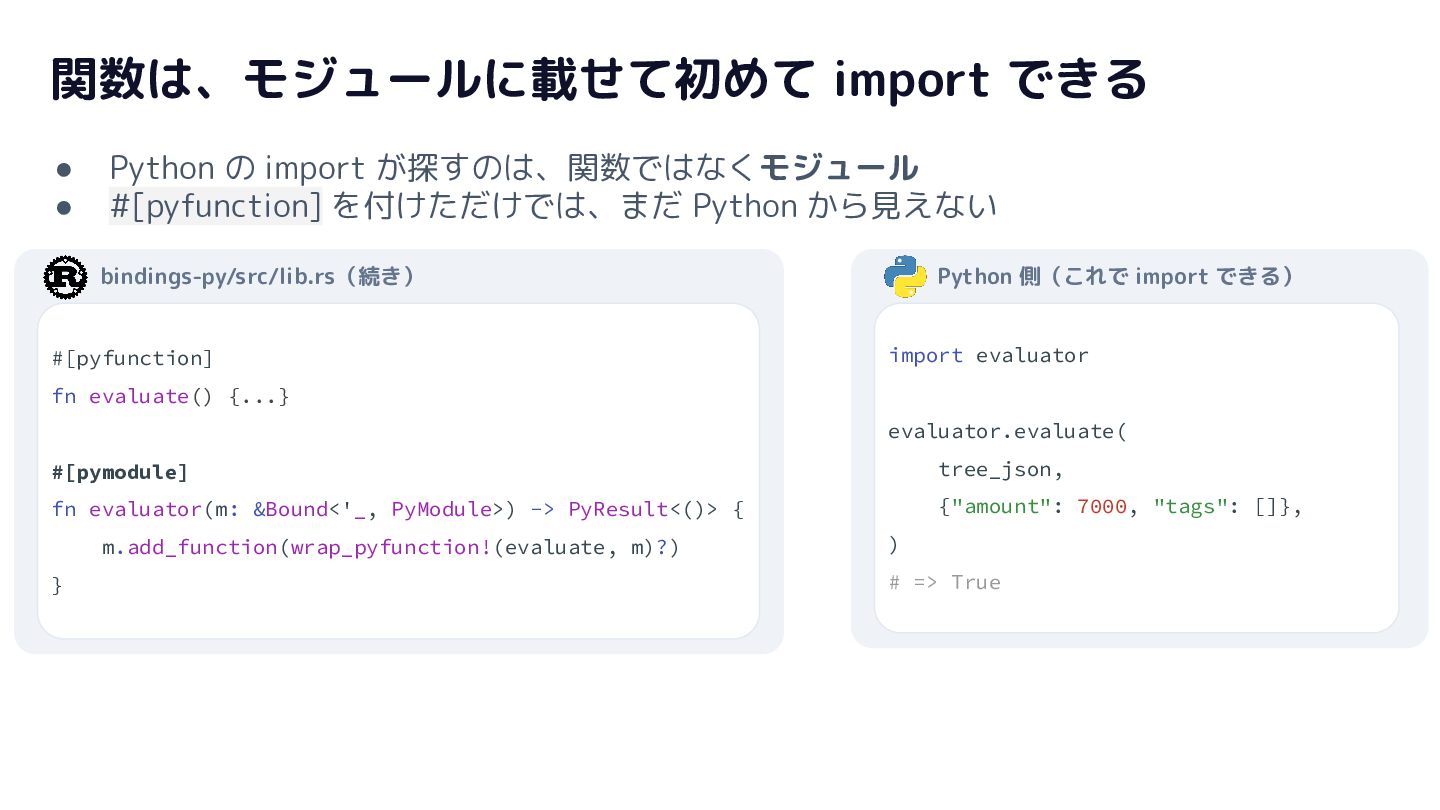Click the highlighted "#[pyfunction]" in the bullet list

pyautogui.click(x=216, y=206)
